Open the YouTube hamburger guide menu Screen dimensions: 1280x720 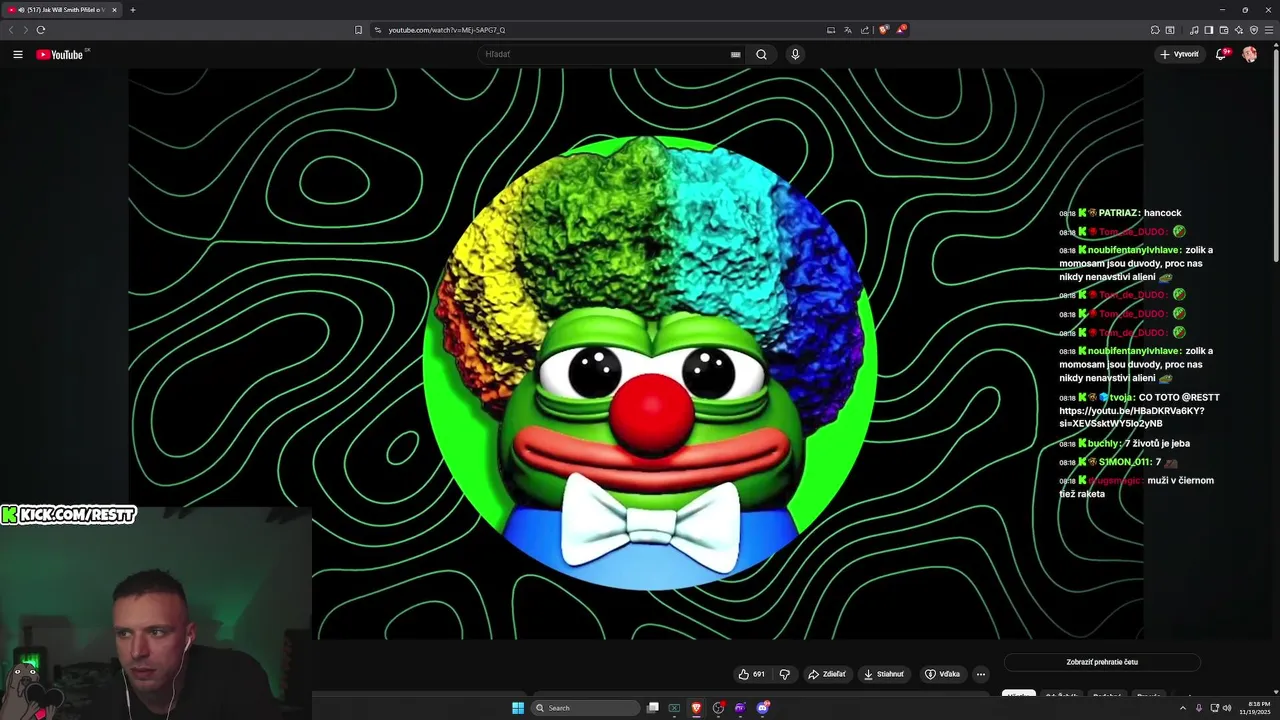[x=18, y=55]
